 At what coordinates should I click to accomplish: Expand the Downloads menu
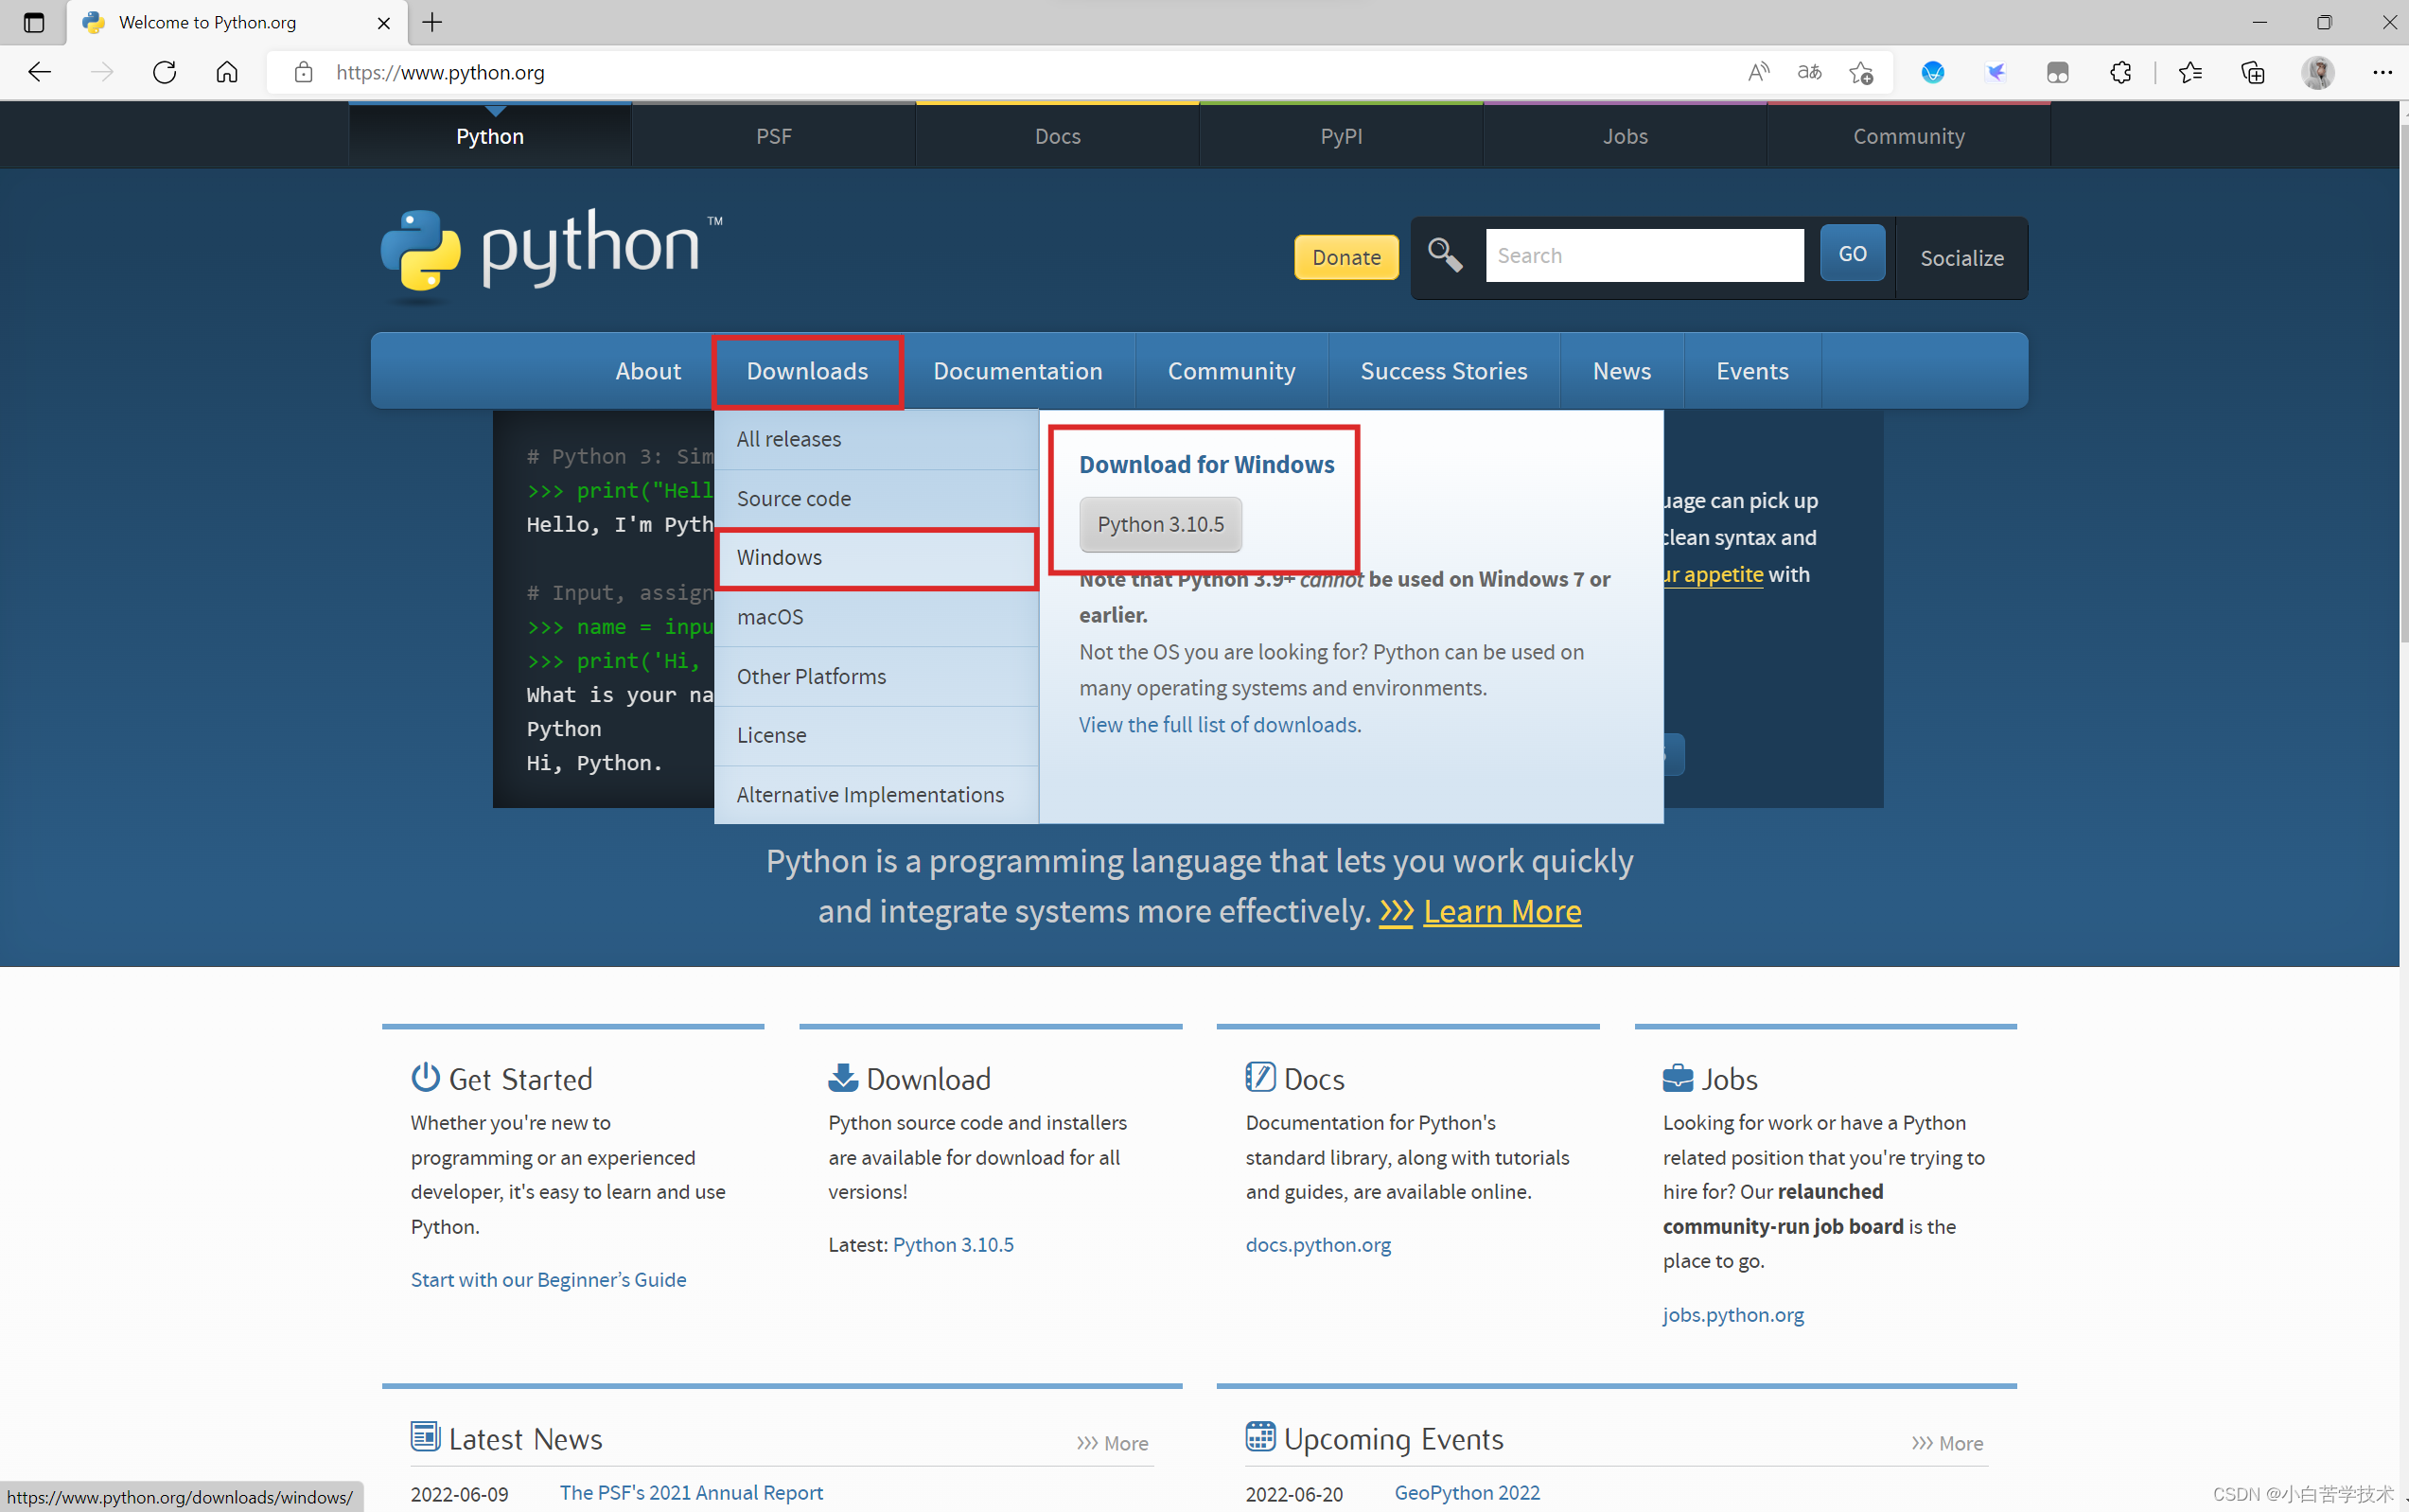point(806,371)
